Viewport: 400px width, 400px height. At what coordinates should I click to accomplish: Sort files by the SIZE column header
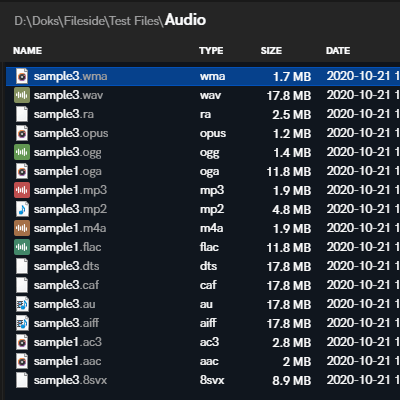coord(271,51)
